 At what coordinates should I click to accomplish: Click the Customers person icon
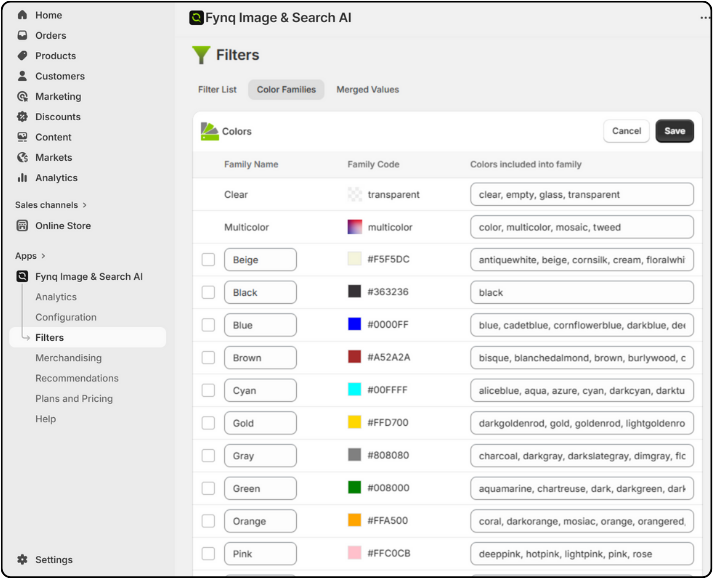coord(22,76)
